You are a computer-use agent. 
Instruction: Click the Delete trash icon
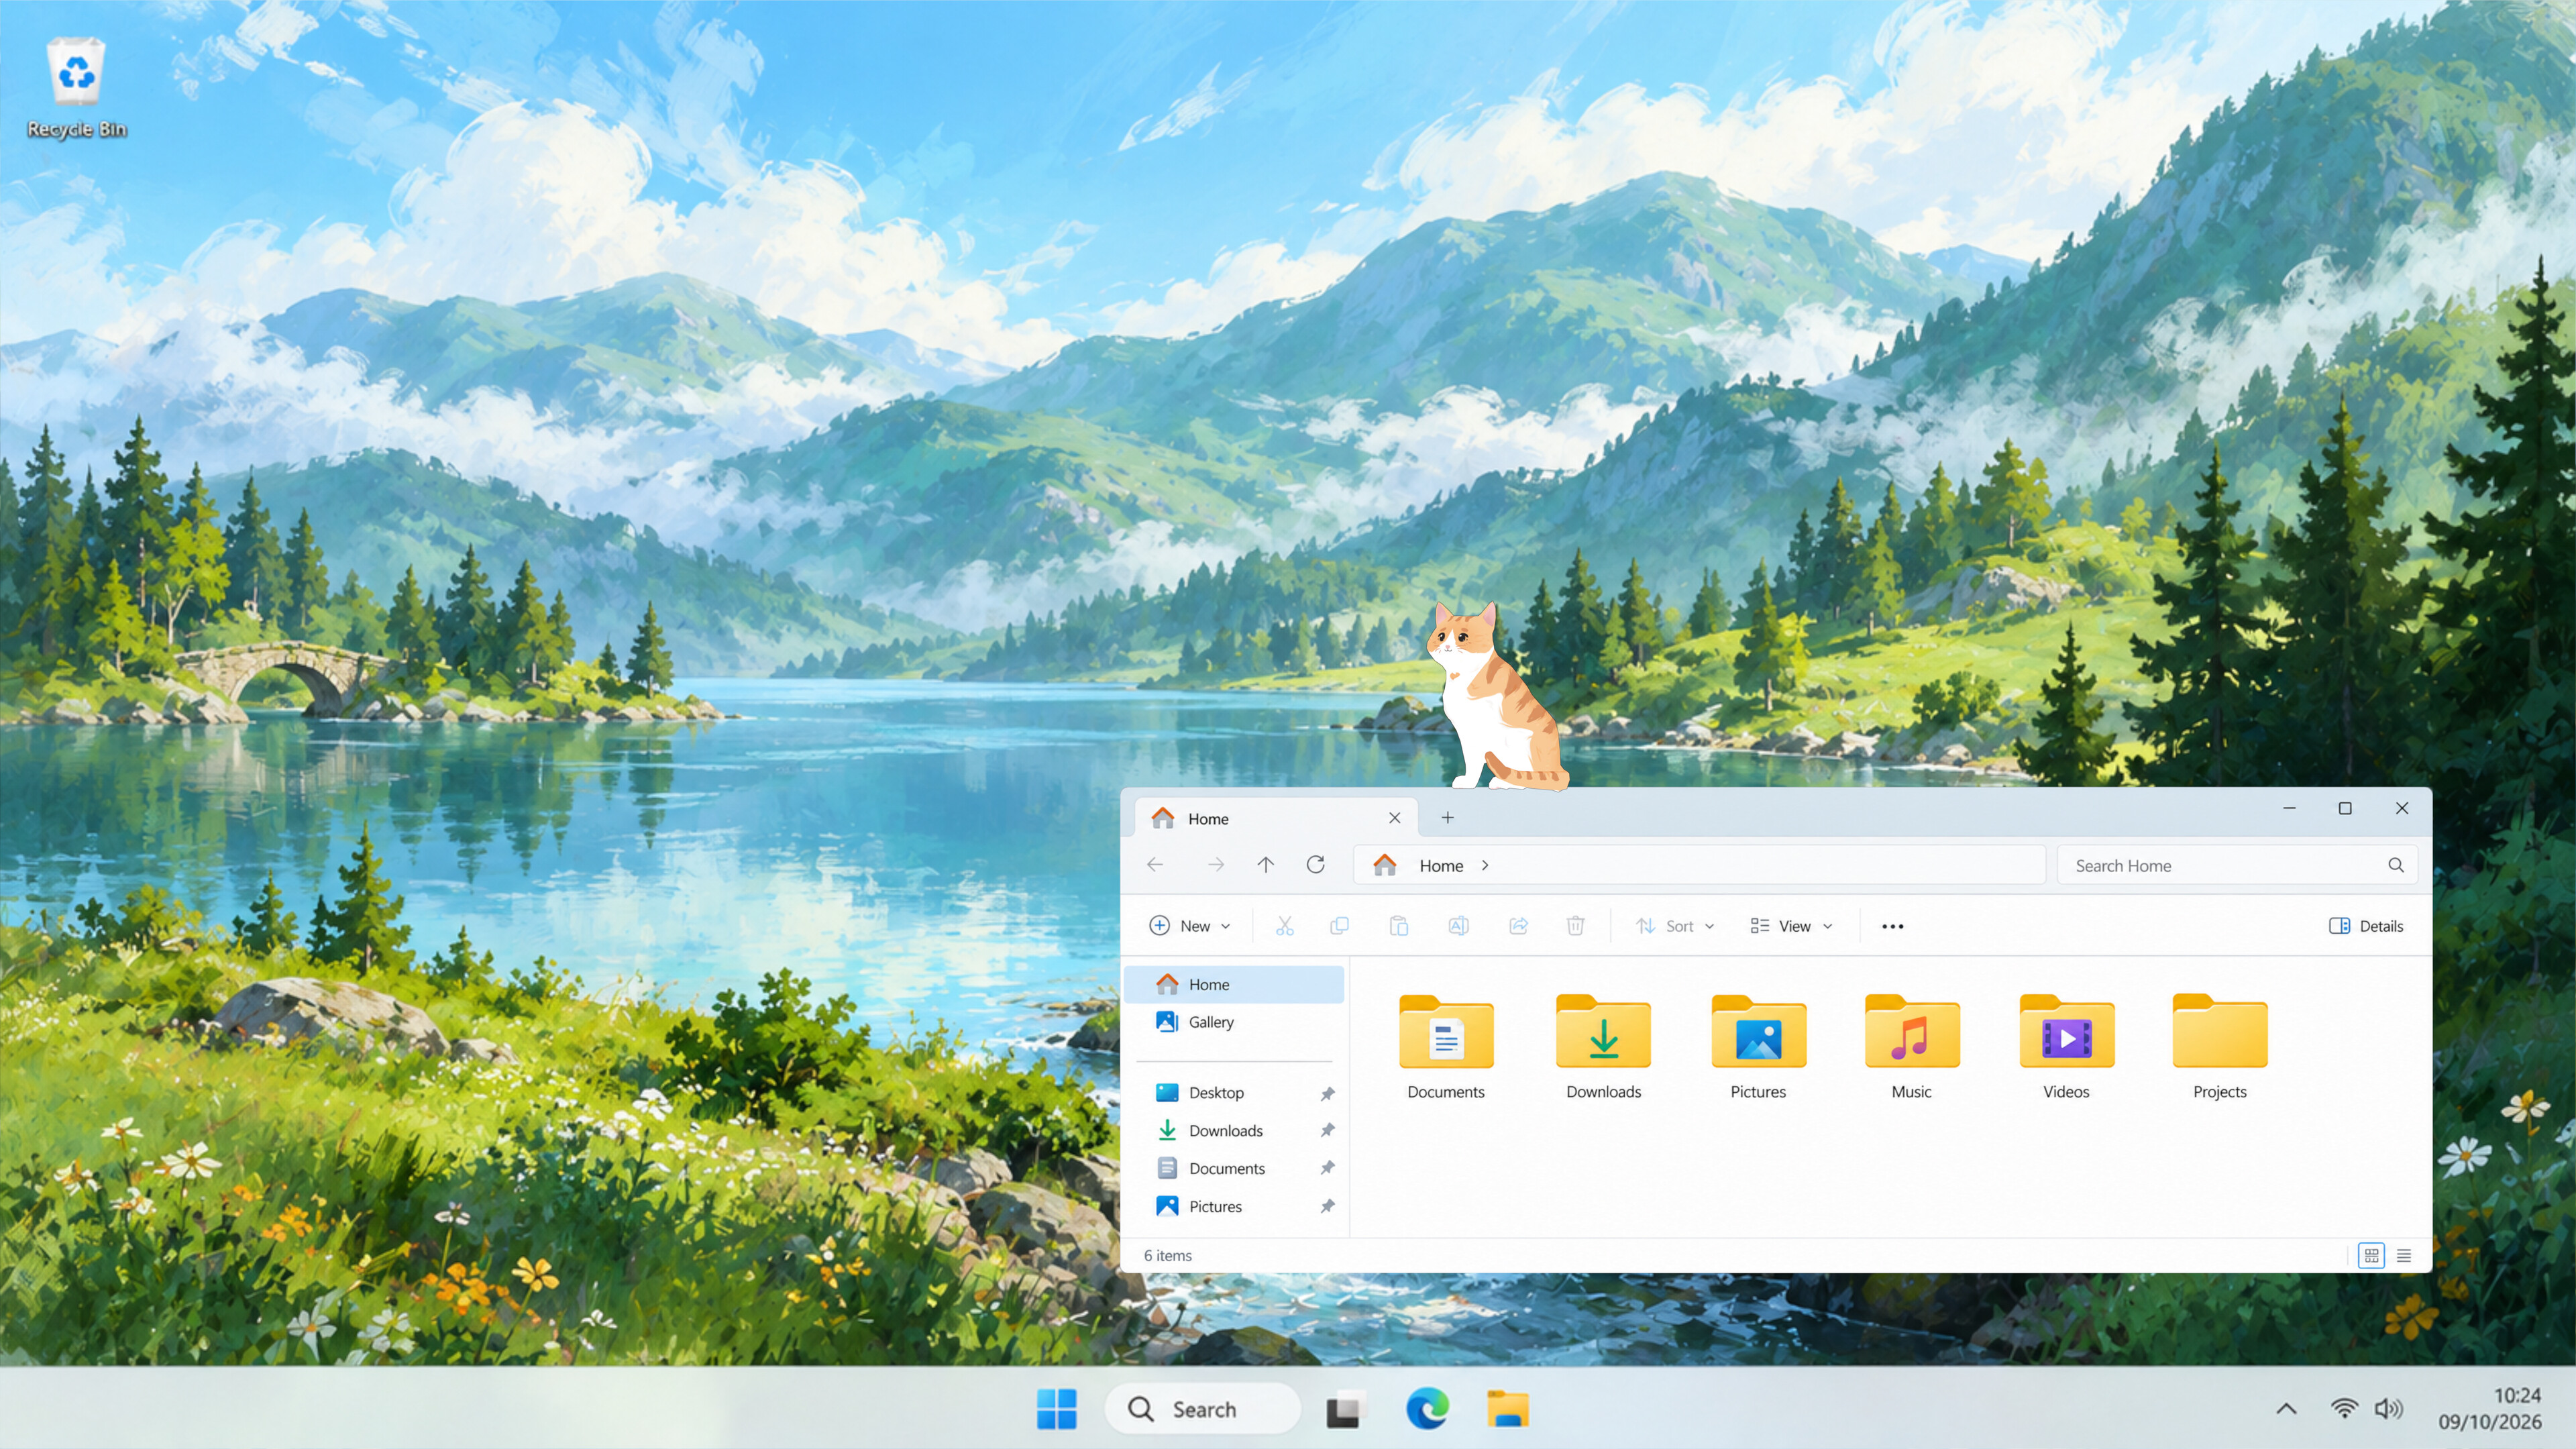(x=1575, y=926)
